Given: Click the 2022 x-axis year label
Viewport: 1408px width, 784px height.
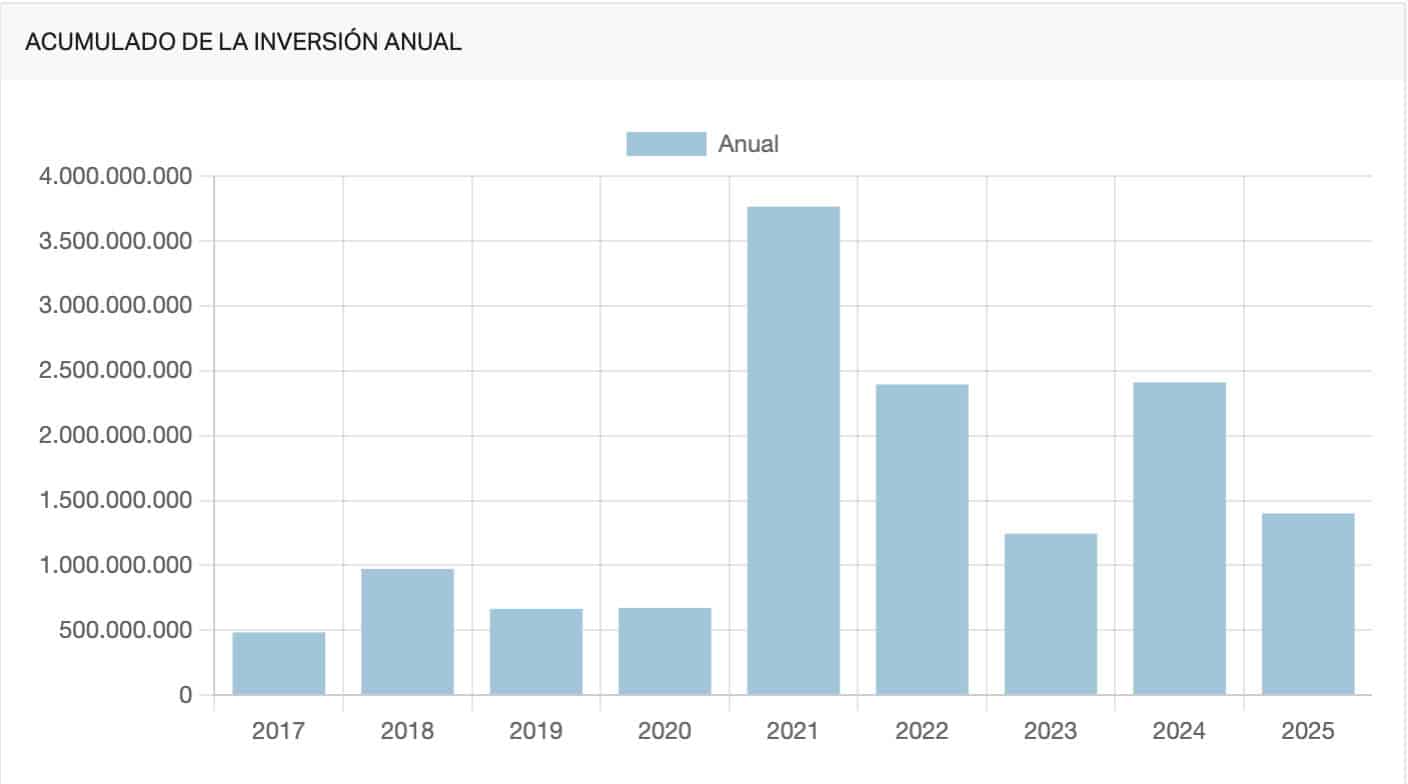Looking at the screenshot, I should tap(922, 731).
